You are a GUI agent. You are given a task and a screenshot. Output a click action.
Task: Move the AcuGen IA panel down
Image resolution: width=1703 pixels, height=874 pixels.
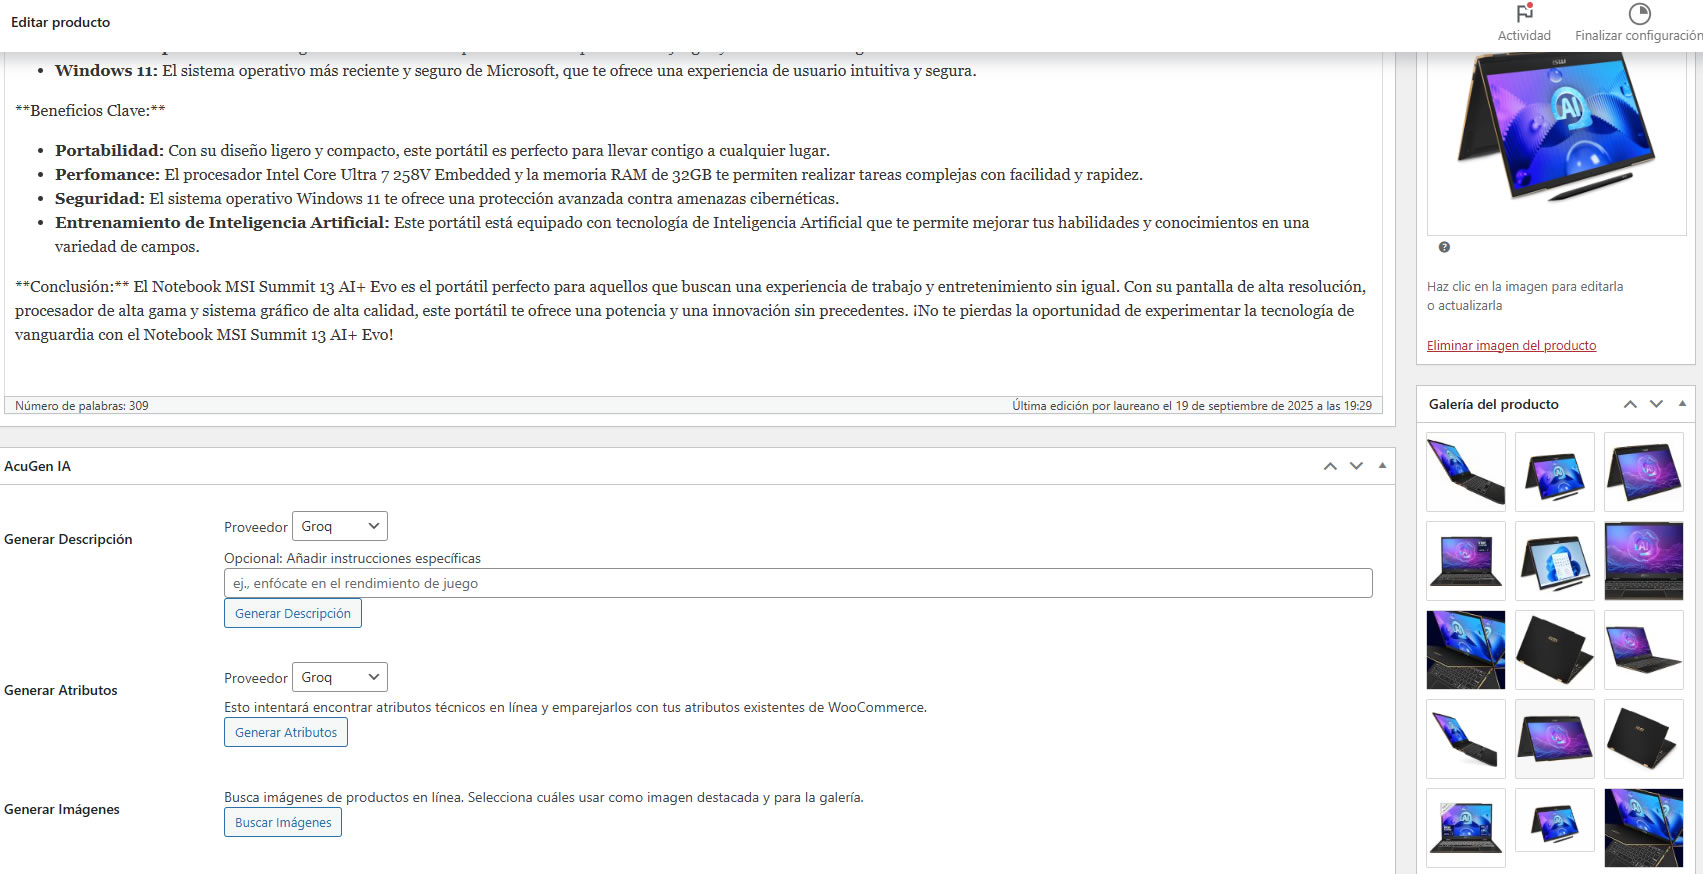(x=1356, y=466)
